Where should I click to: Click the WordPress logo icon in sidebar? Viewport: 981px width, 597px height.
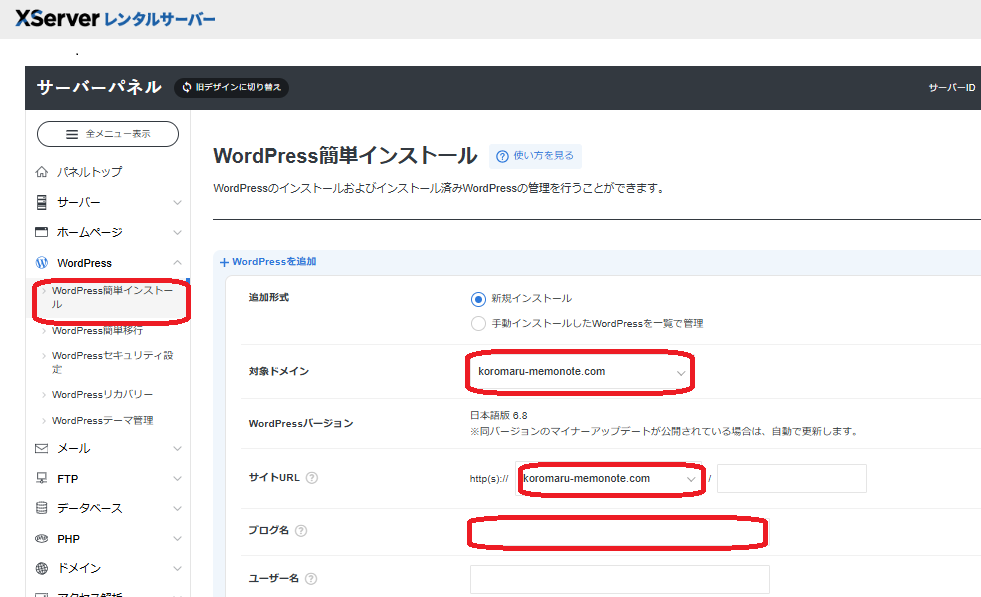coord(41,263)
